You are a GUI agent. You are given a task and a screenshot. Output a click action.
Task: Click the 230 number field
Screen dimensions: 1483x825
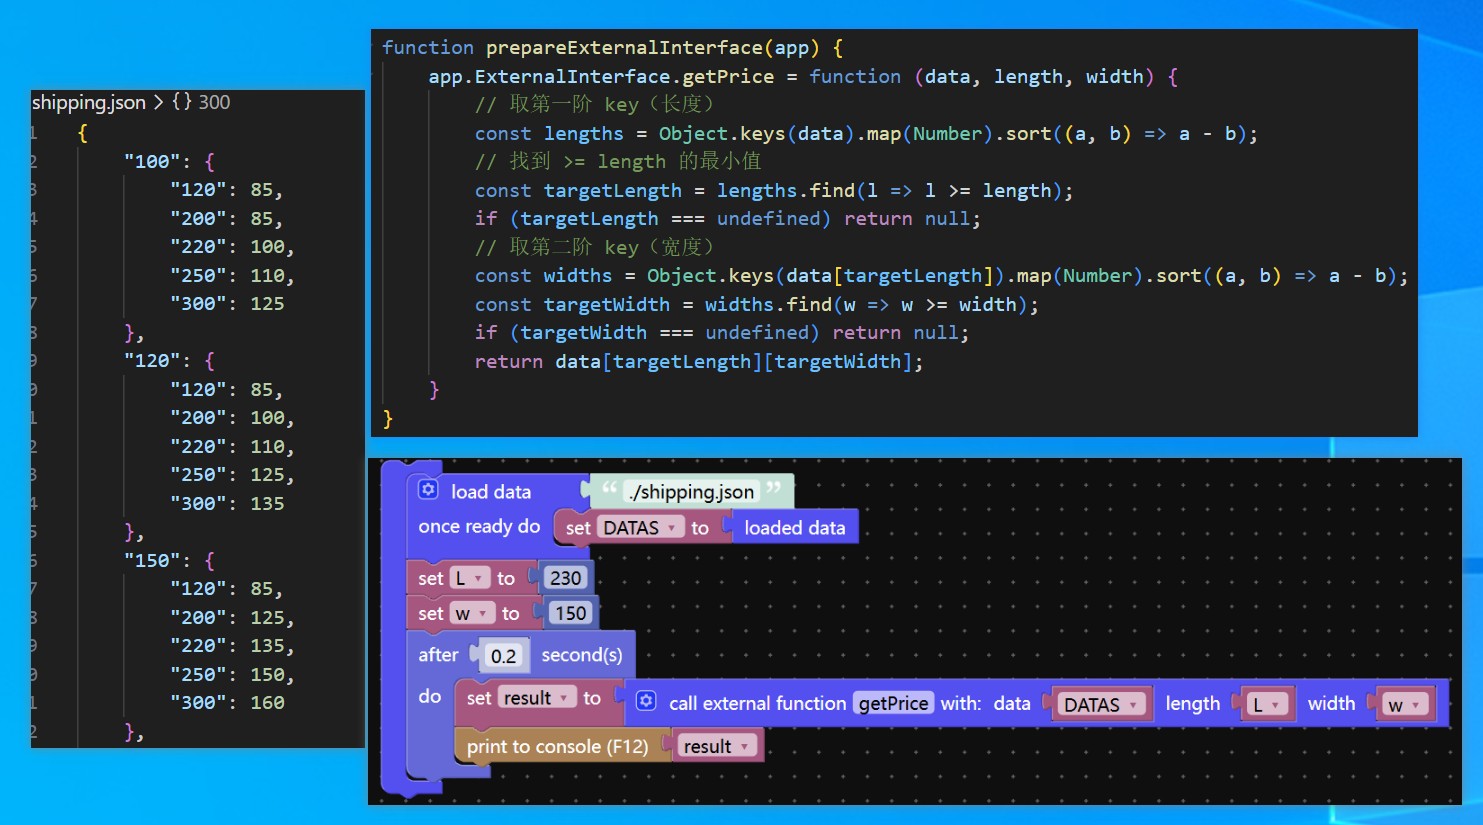565,578
